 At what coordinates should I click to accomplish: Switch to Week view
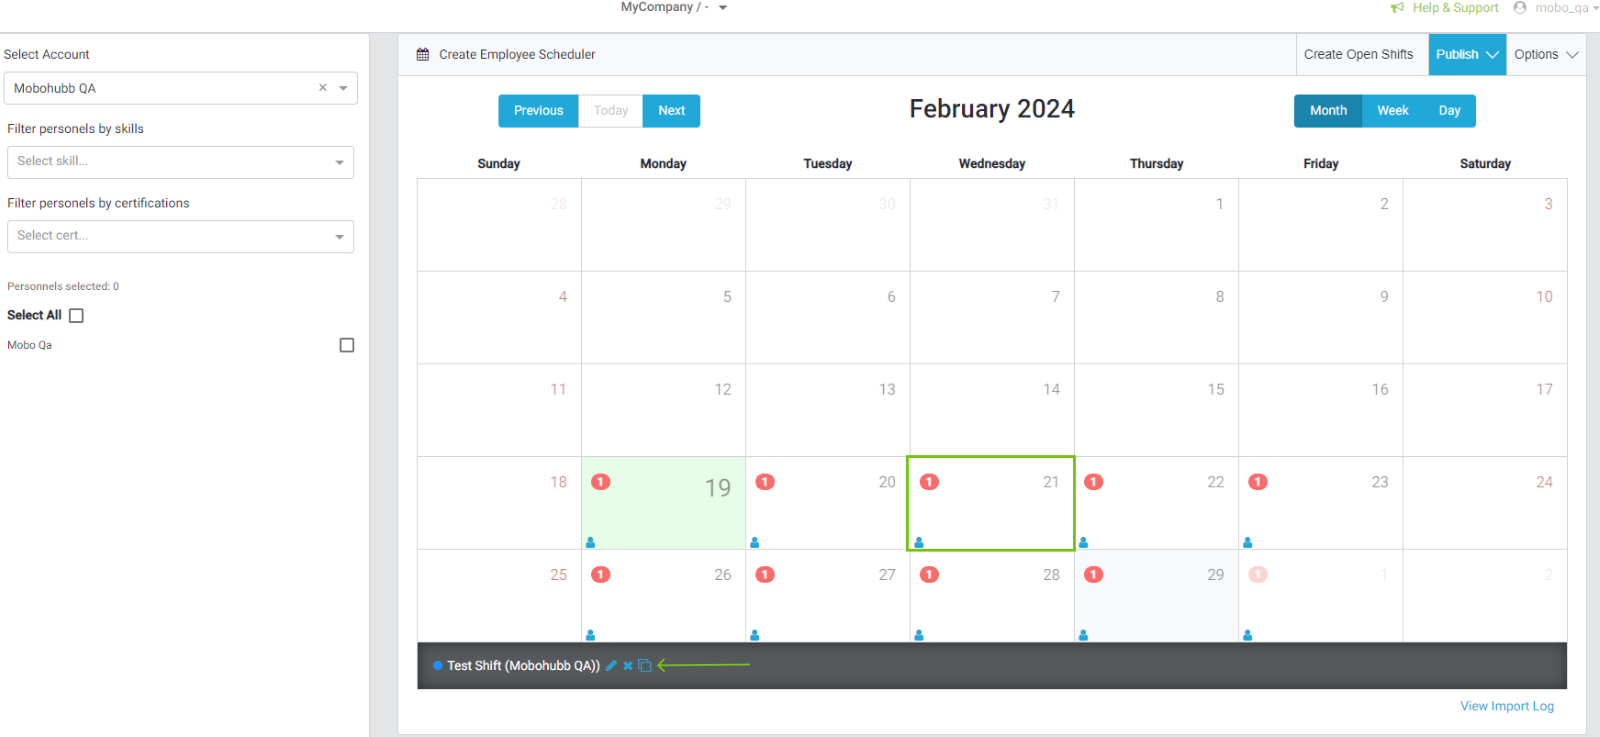pos(1392,111)
